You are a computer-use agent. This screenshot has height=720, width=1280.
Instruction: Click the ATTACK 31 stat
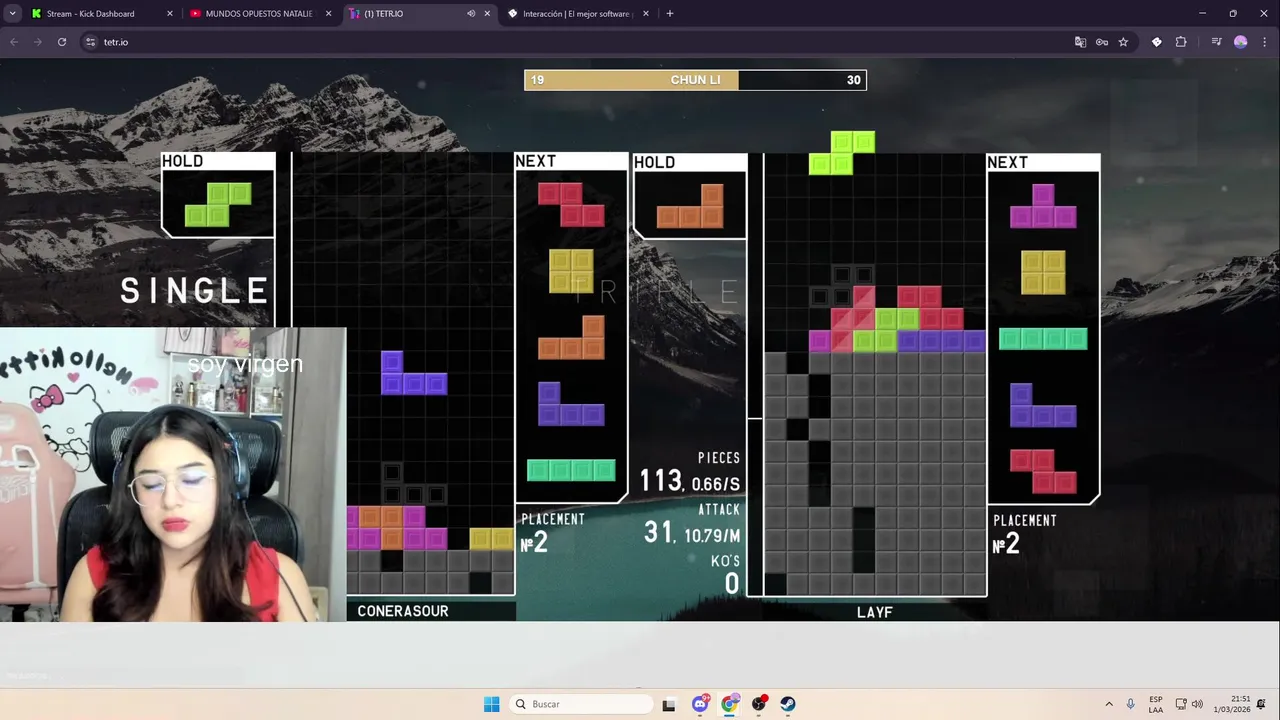pyautogui.click(x=692, y=525)
